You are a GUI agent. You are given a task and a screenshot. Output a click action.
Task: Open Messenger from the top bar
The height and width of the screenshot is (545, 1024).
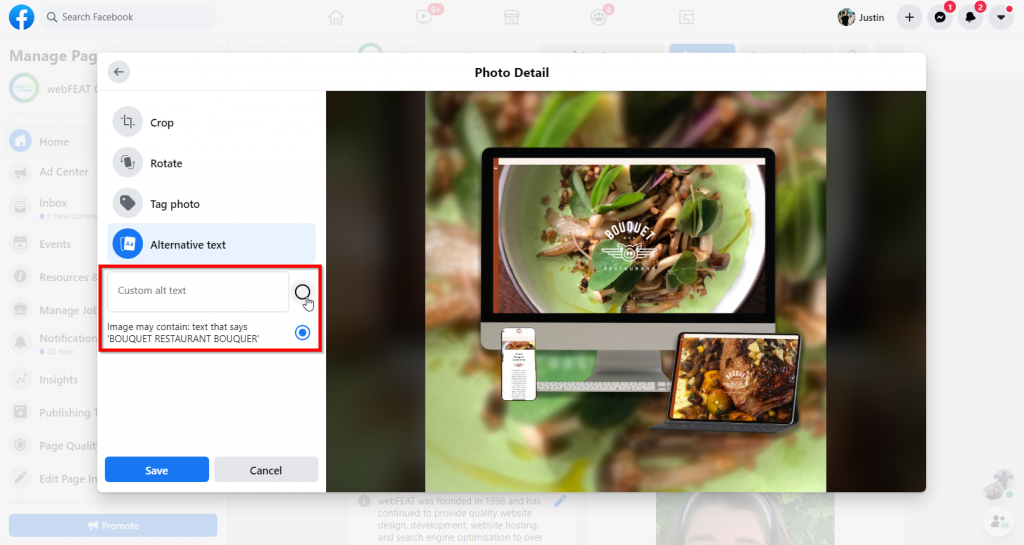pyautogui.click(x=940, y=18)
